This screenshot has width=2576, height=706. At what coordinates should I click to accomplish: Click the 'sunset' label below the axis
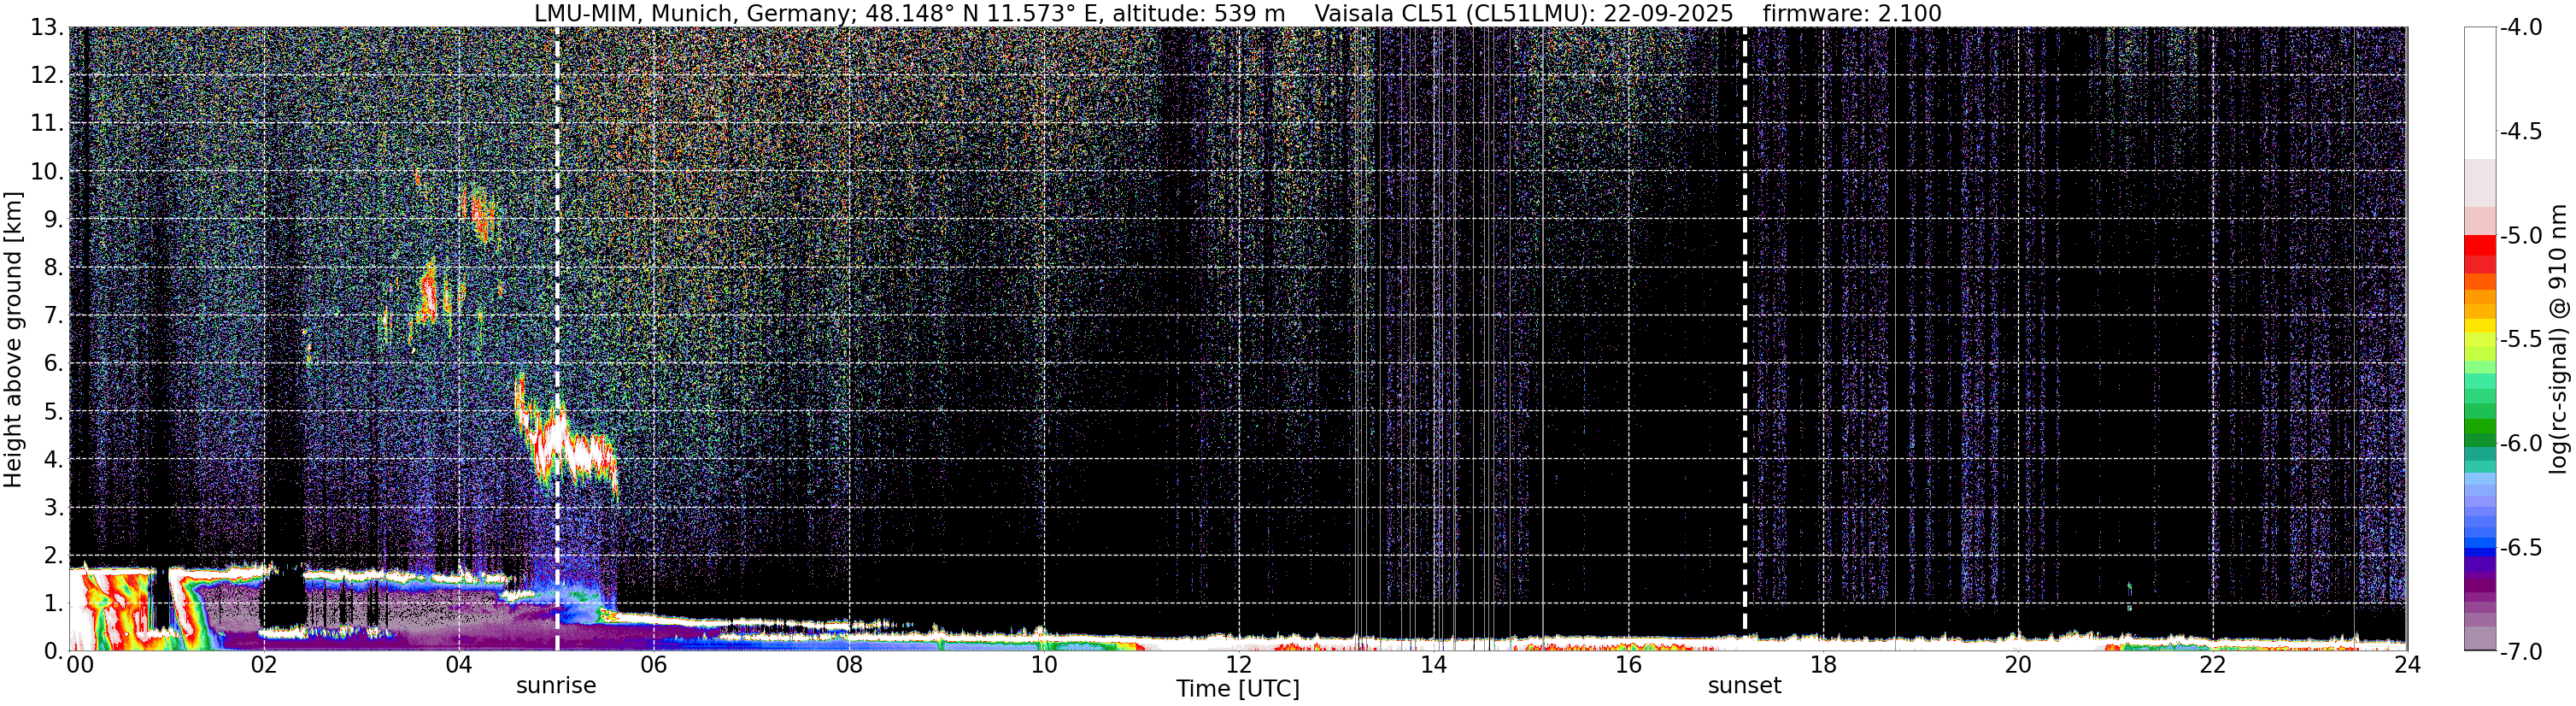pos(1744,686)
